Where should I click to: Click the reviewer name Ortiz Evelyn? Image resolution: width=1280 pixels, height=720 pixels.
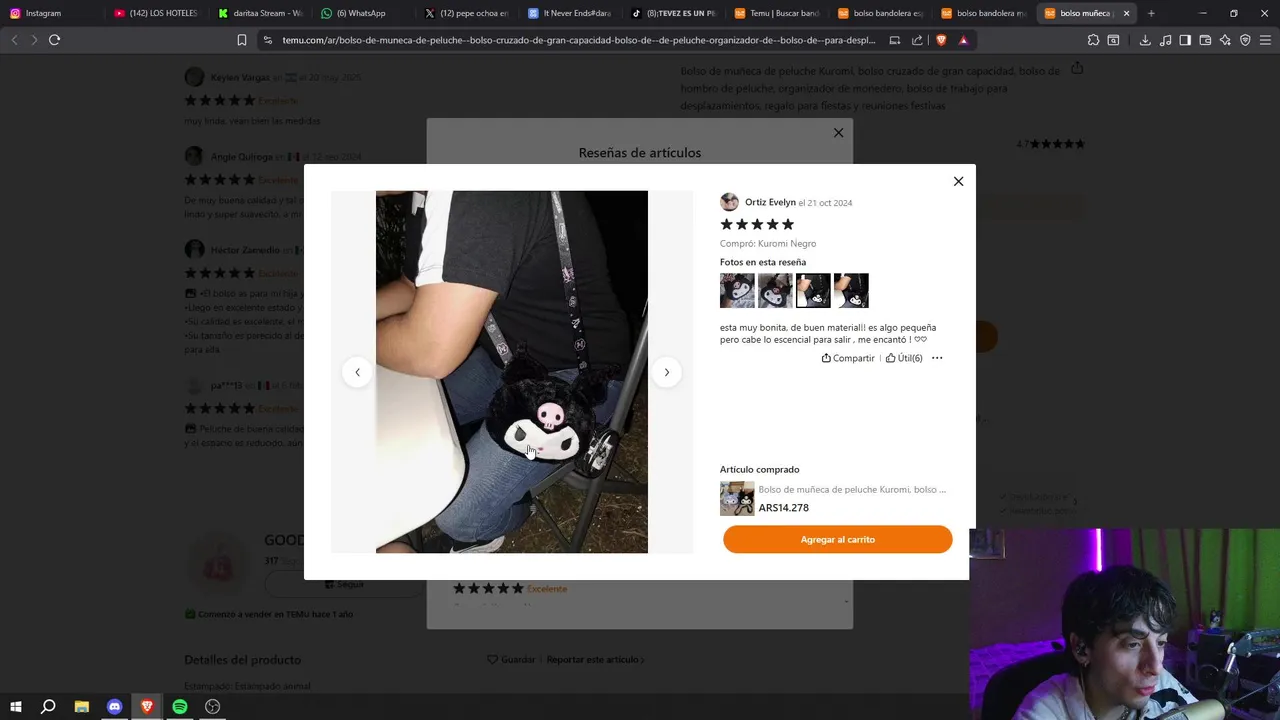[x=770, y=202]
